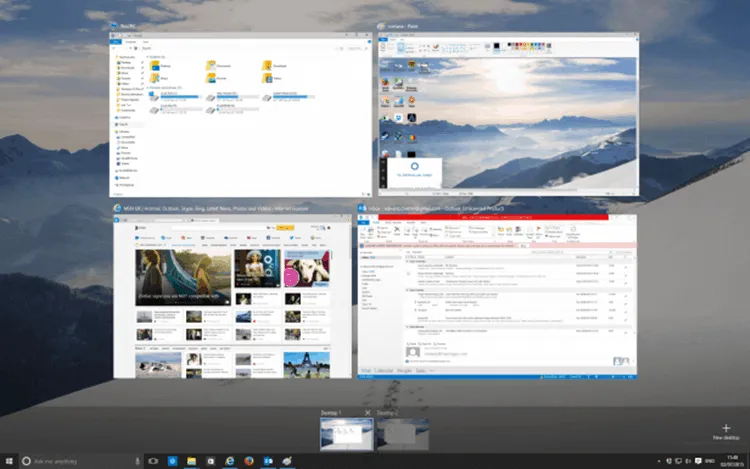Image resolution: width=750 pixels, height=469 pixels.
Task: Open the Store icon on the taskbar
Action: [210, 461]
